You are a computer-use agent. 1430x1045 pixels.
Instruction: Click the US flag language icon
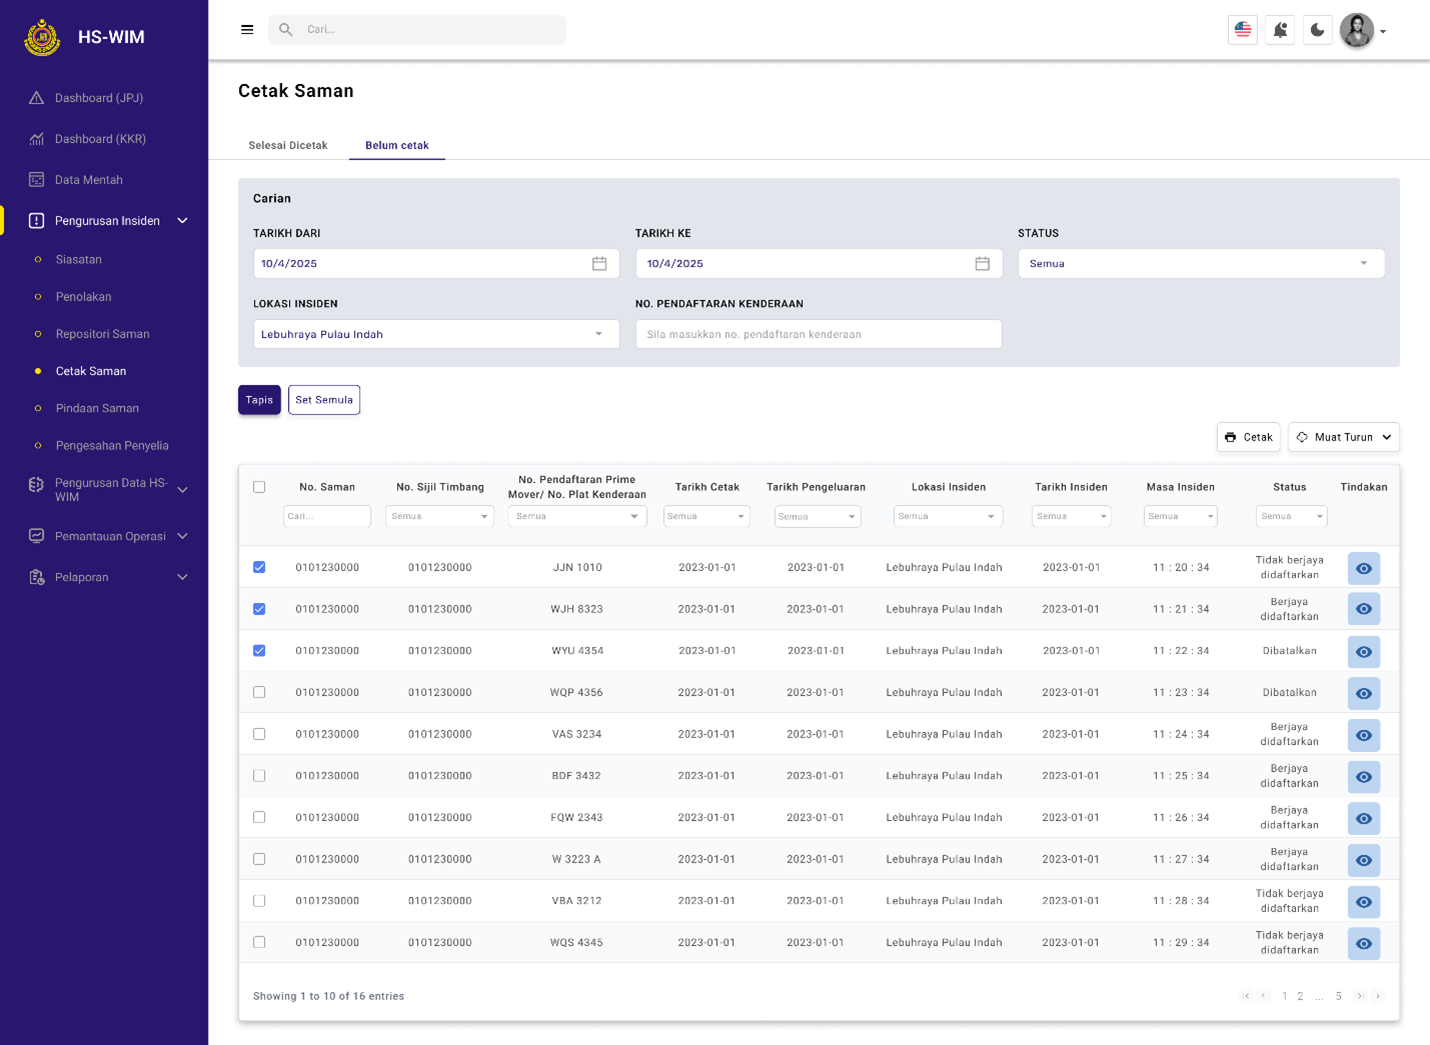(1242, 30)
